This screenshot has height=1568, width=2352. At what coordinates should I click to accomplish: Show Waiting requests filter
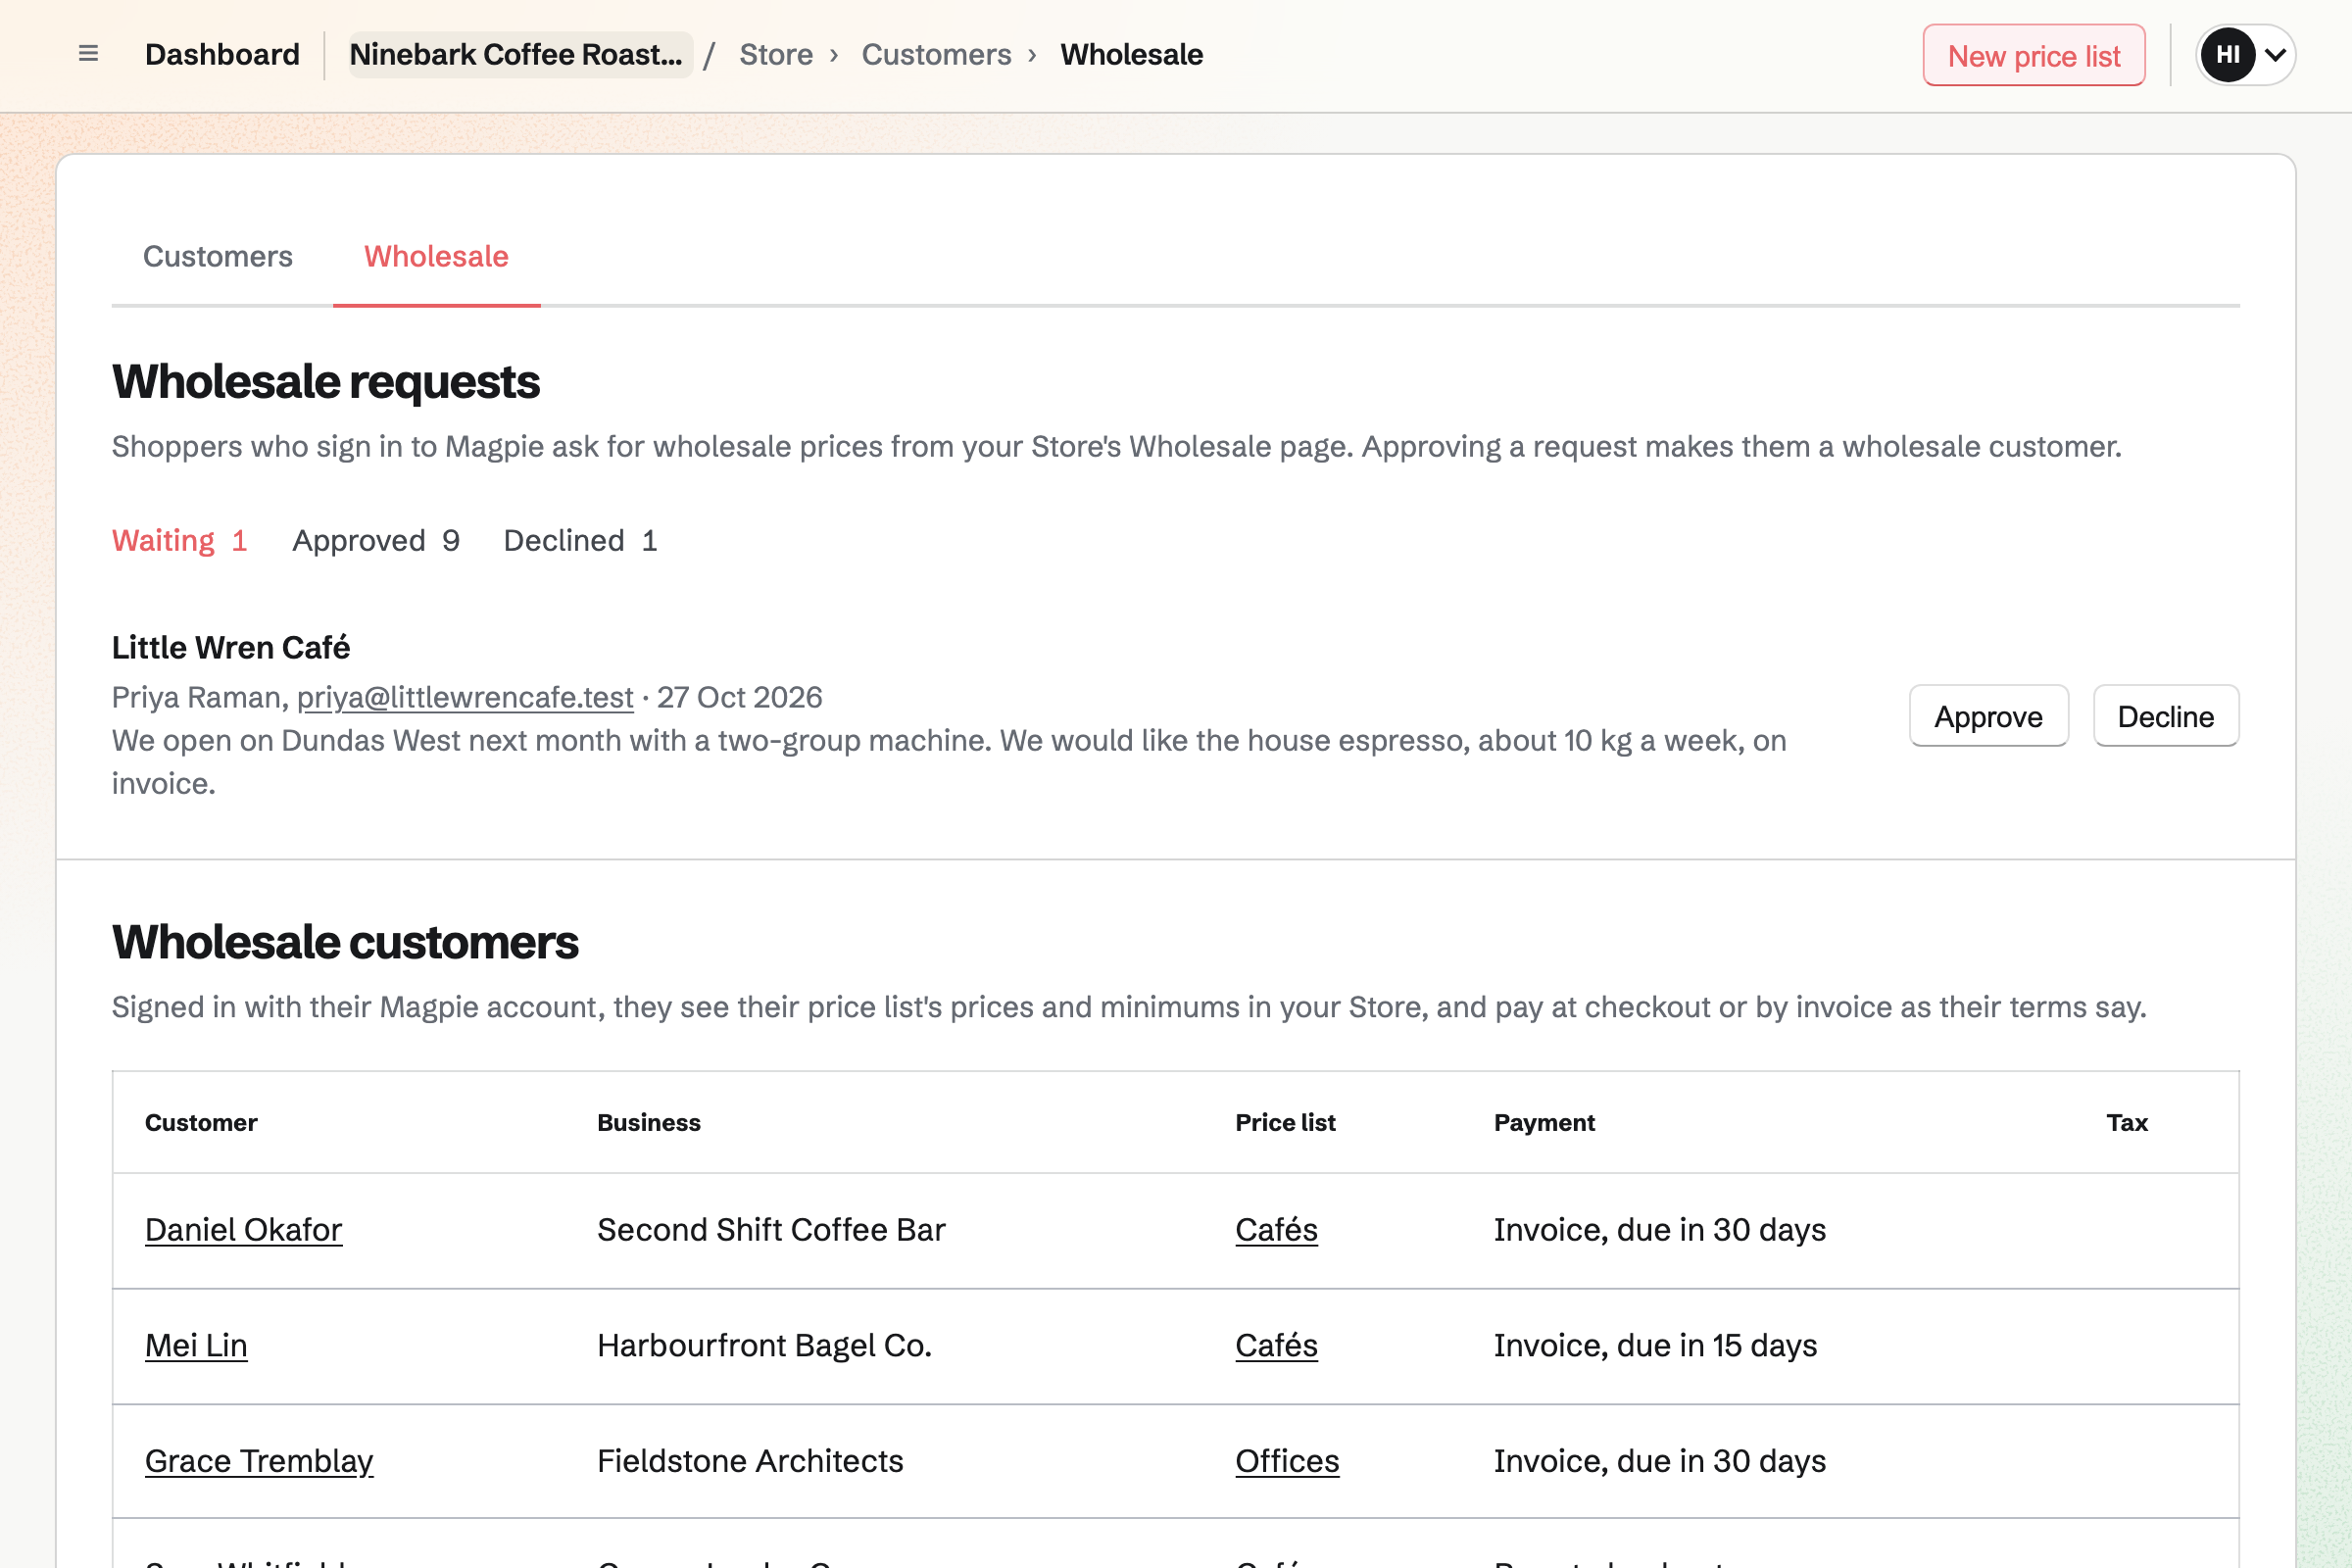pyautogui.click(x=179, y=540)
